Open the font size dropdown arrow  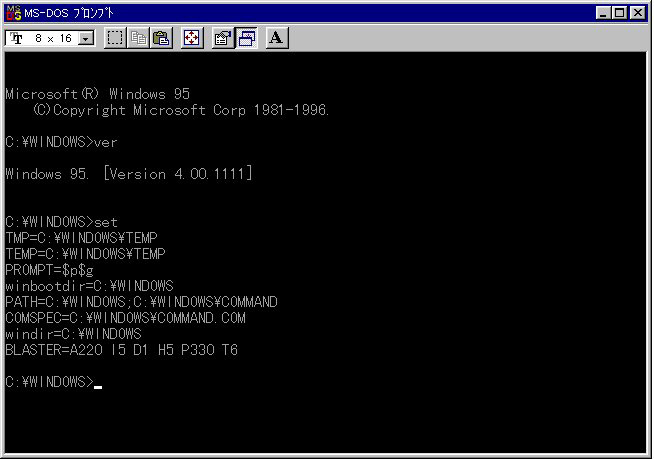tap(86, 39)
